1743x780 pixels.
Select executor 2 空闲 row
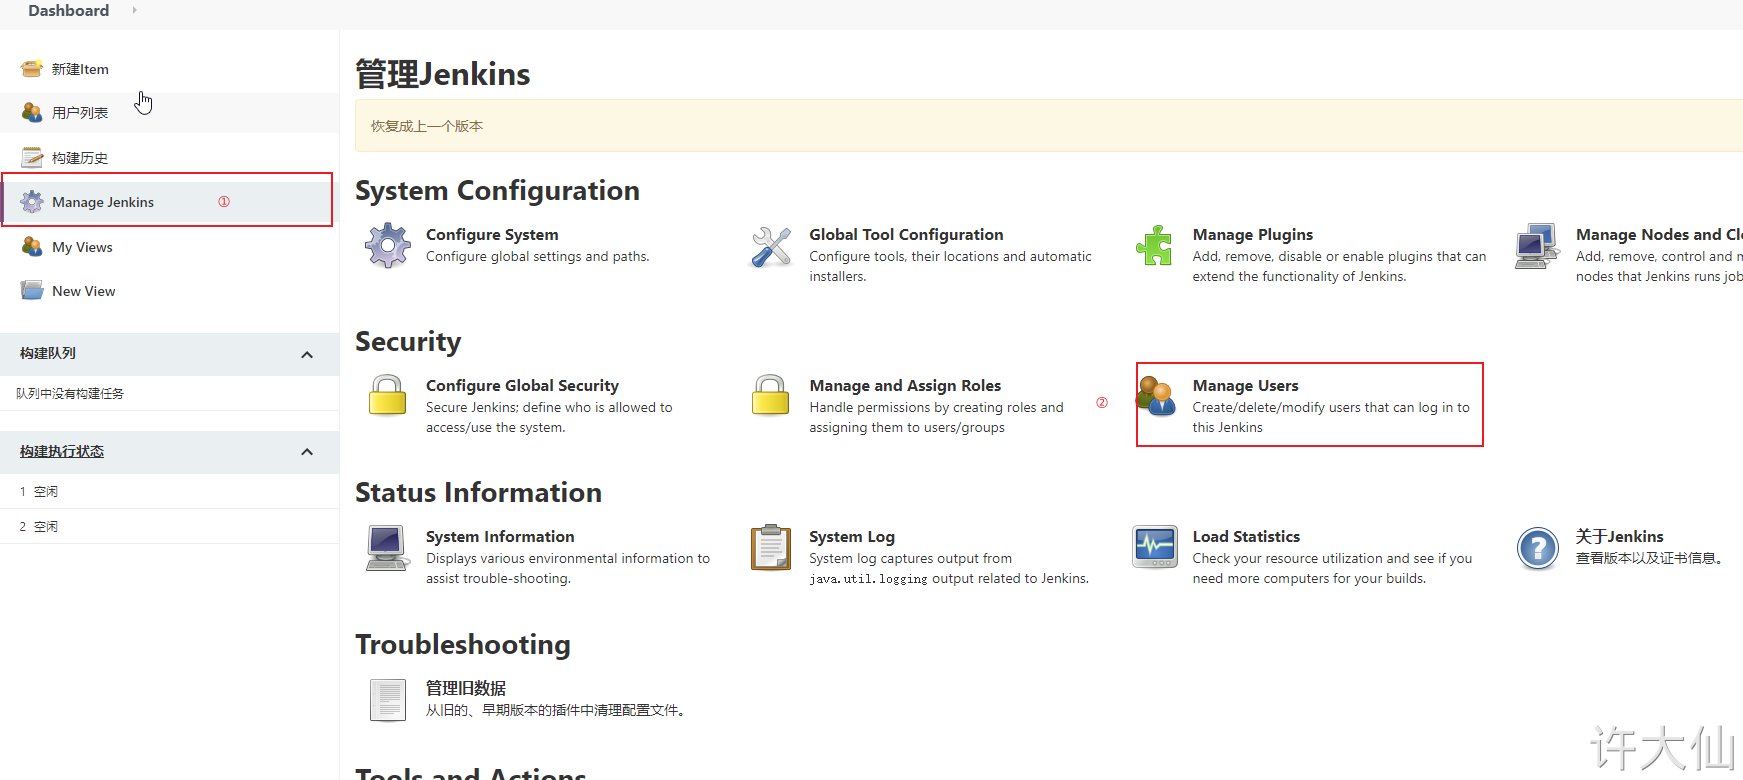169,526
